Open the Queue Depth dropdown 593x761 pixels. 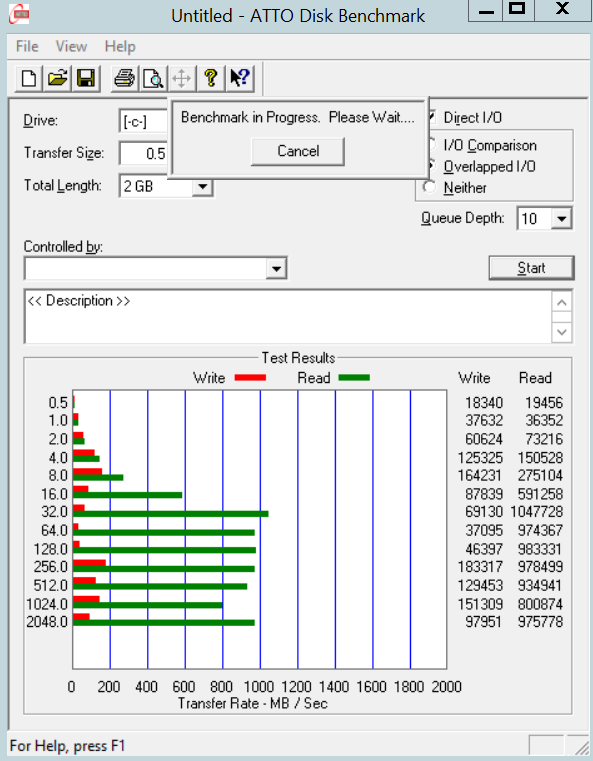tap(561, 219)
